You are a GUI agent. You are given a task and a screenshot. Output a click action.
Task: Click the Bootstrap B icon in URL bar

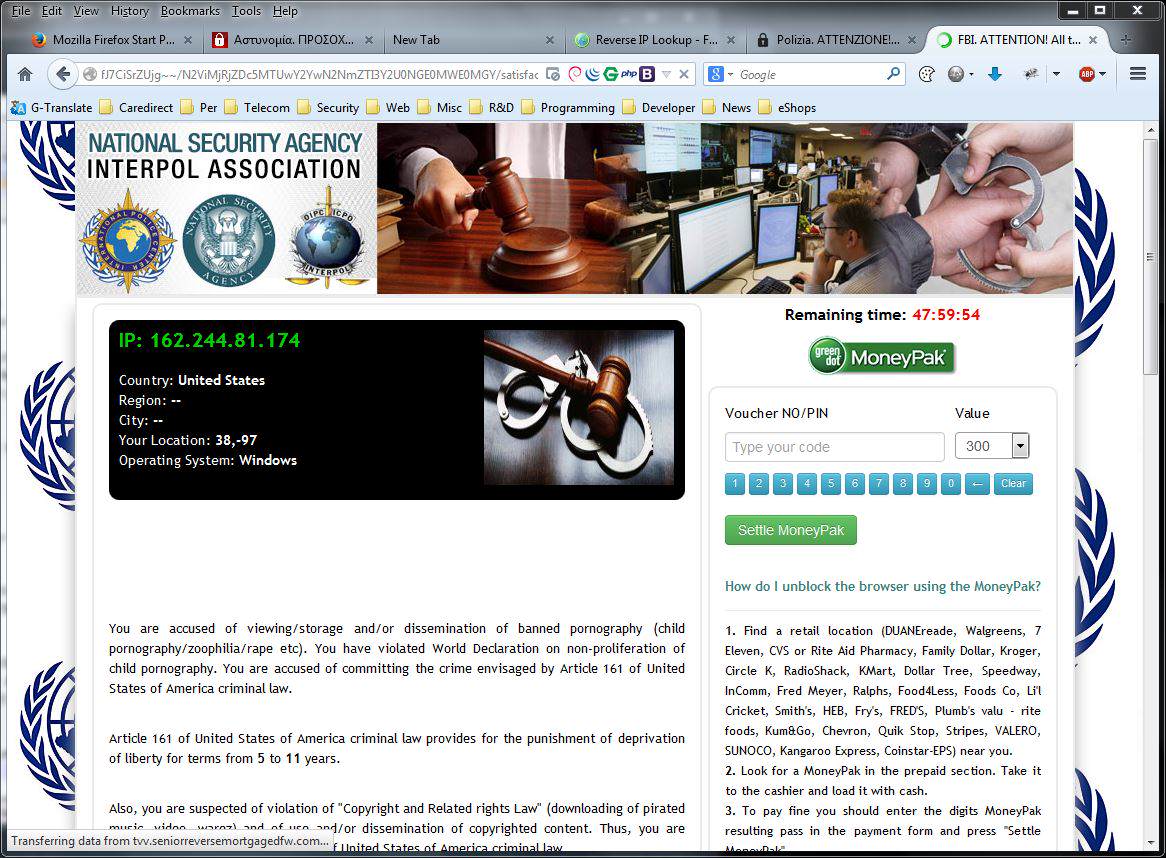[x=647, y=74]
